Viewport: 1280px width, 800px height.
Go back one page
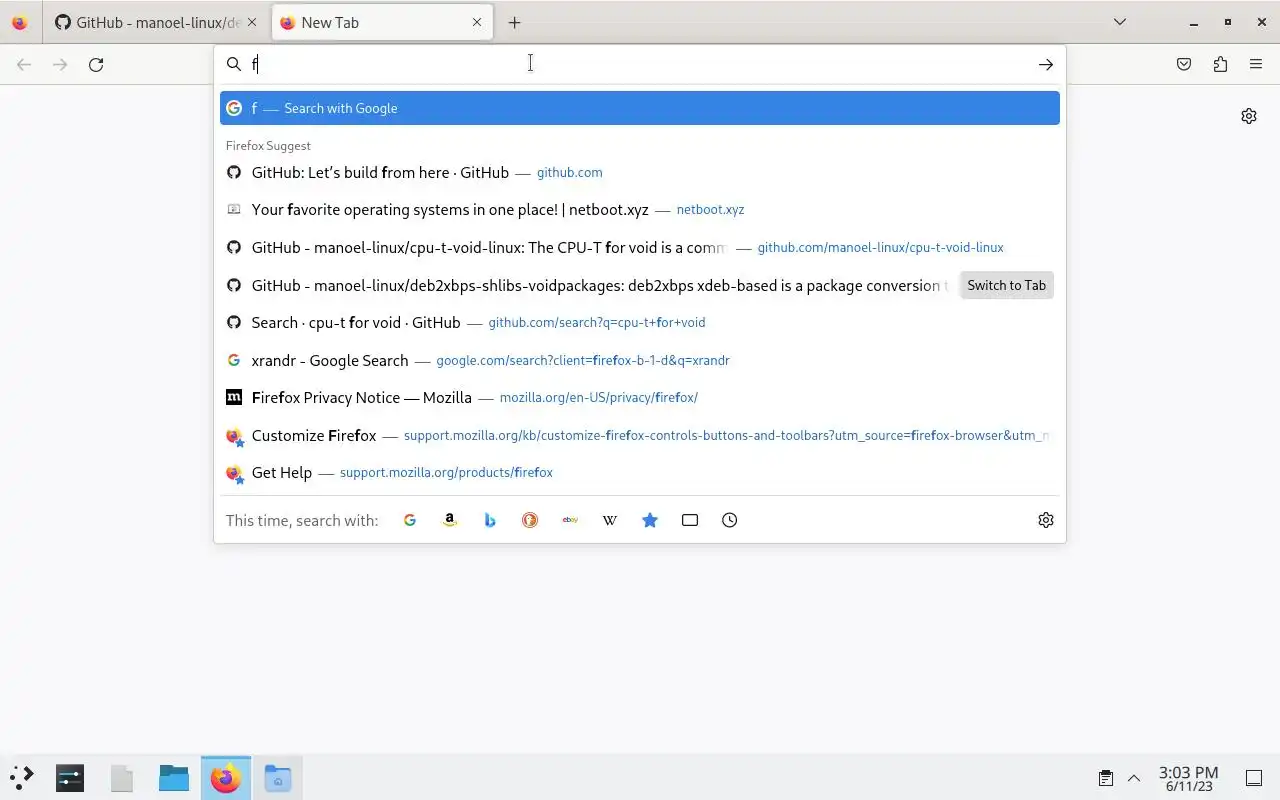pos(24,64)
